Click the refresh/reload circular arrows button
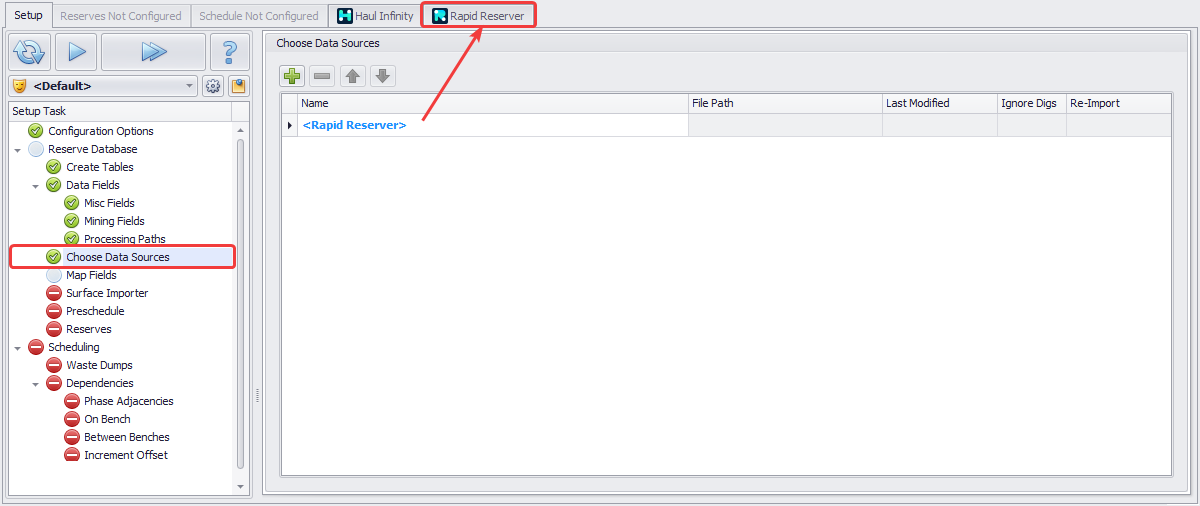 pyautogui.click(x=30, y=52)
